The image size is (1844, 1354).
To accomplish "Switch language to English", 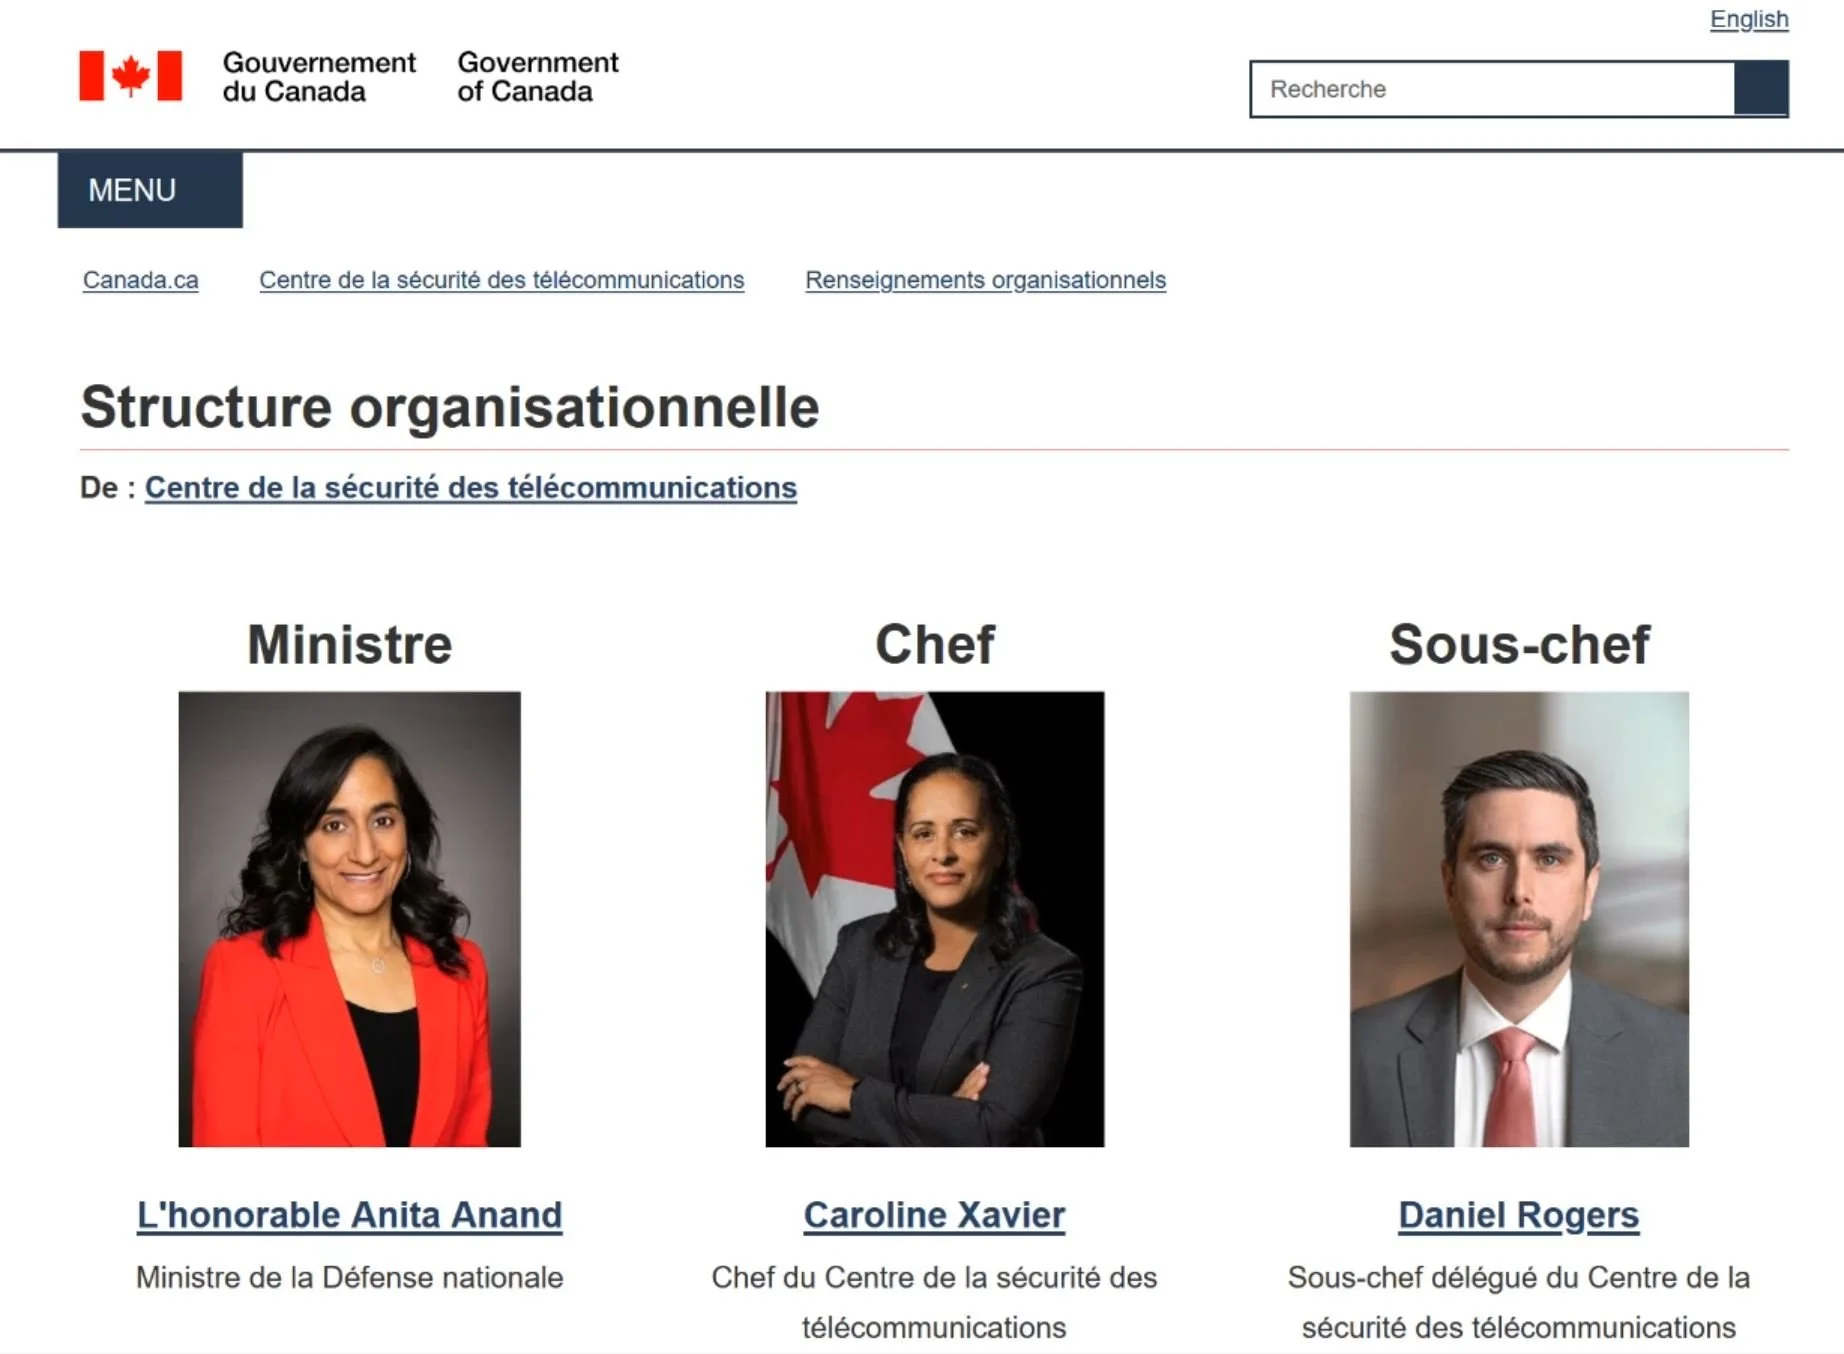I will pyautogui.click(x=1749, y=19).
